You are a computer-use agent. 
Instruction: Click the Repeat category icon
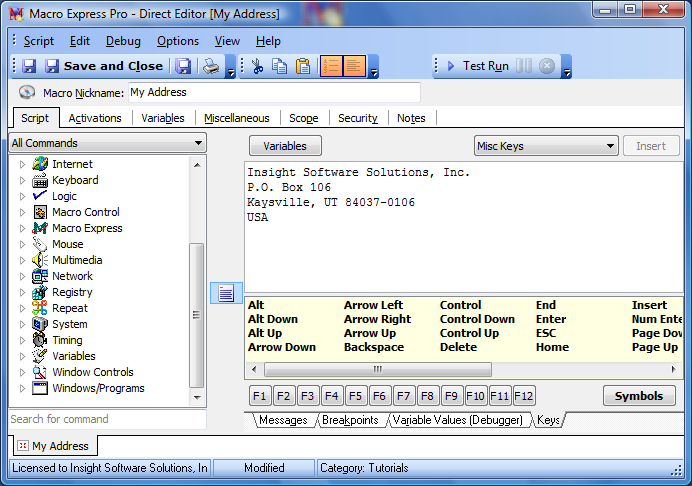point(40,308)
